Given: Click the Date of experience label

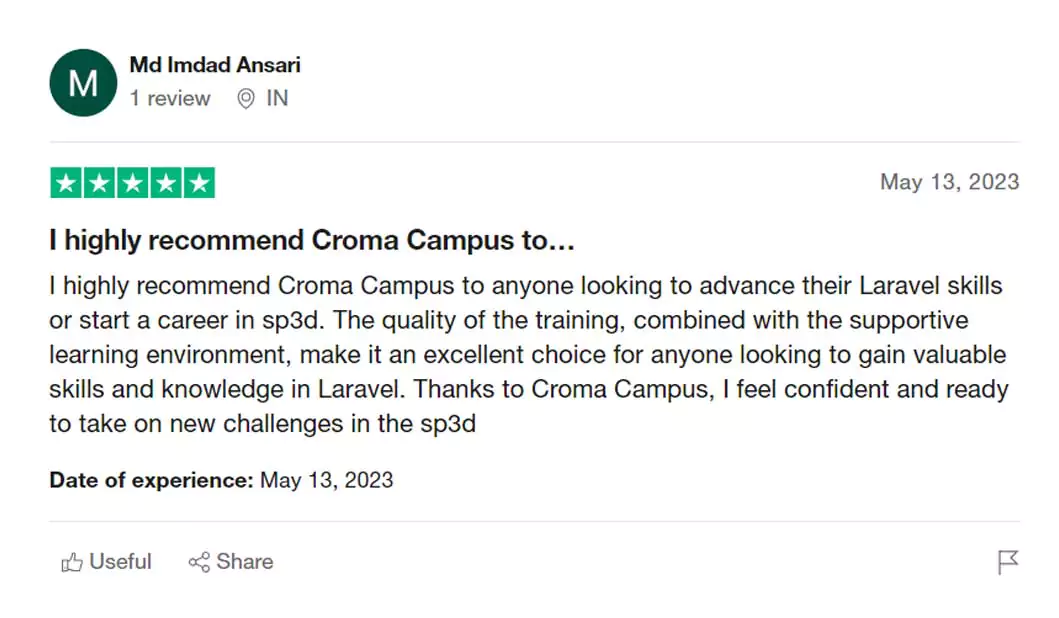Looking at the screenshot, I should click(151, 480).
